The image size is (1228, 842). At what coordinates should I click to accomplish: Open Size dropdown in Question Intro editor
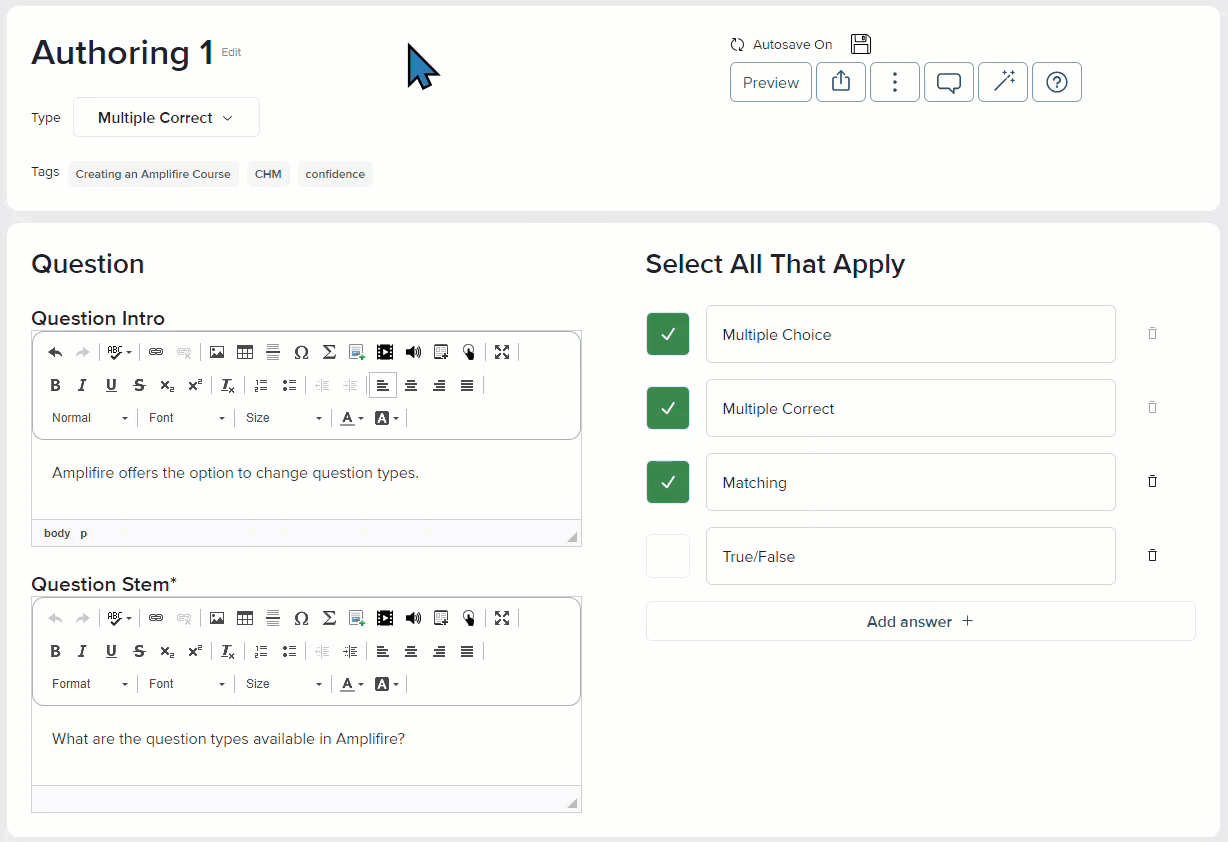(x=284, y=418)
